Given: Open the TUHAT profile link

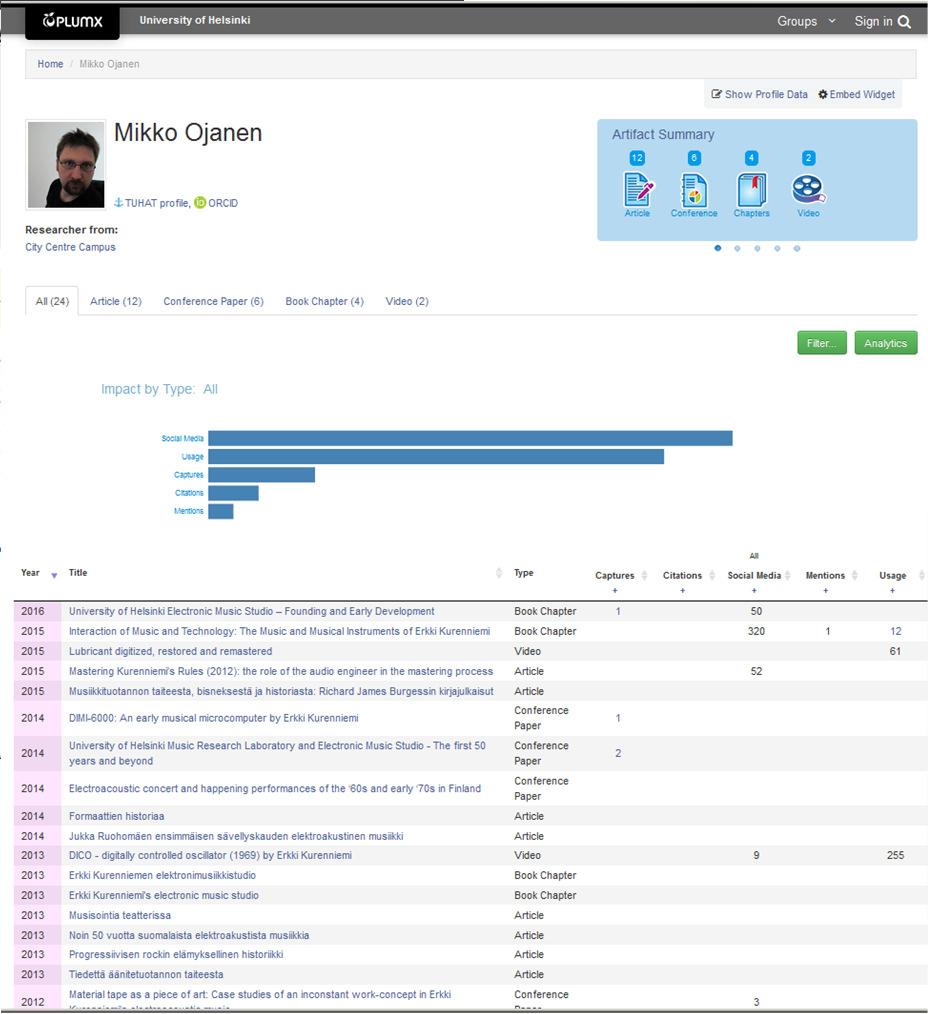Looking at the screenshot, I should pos(156,203).
